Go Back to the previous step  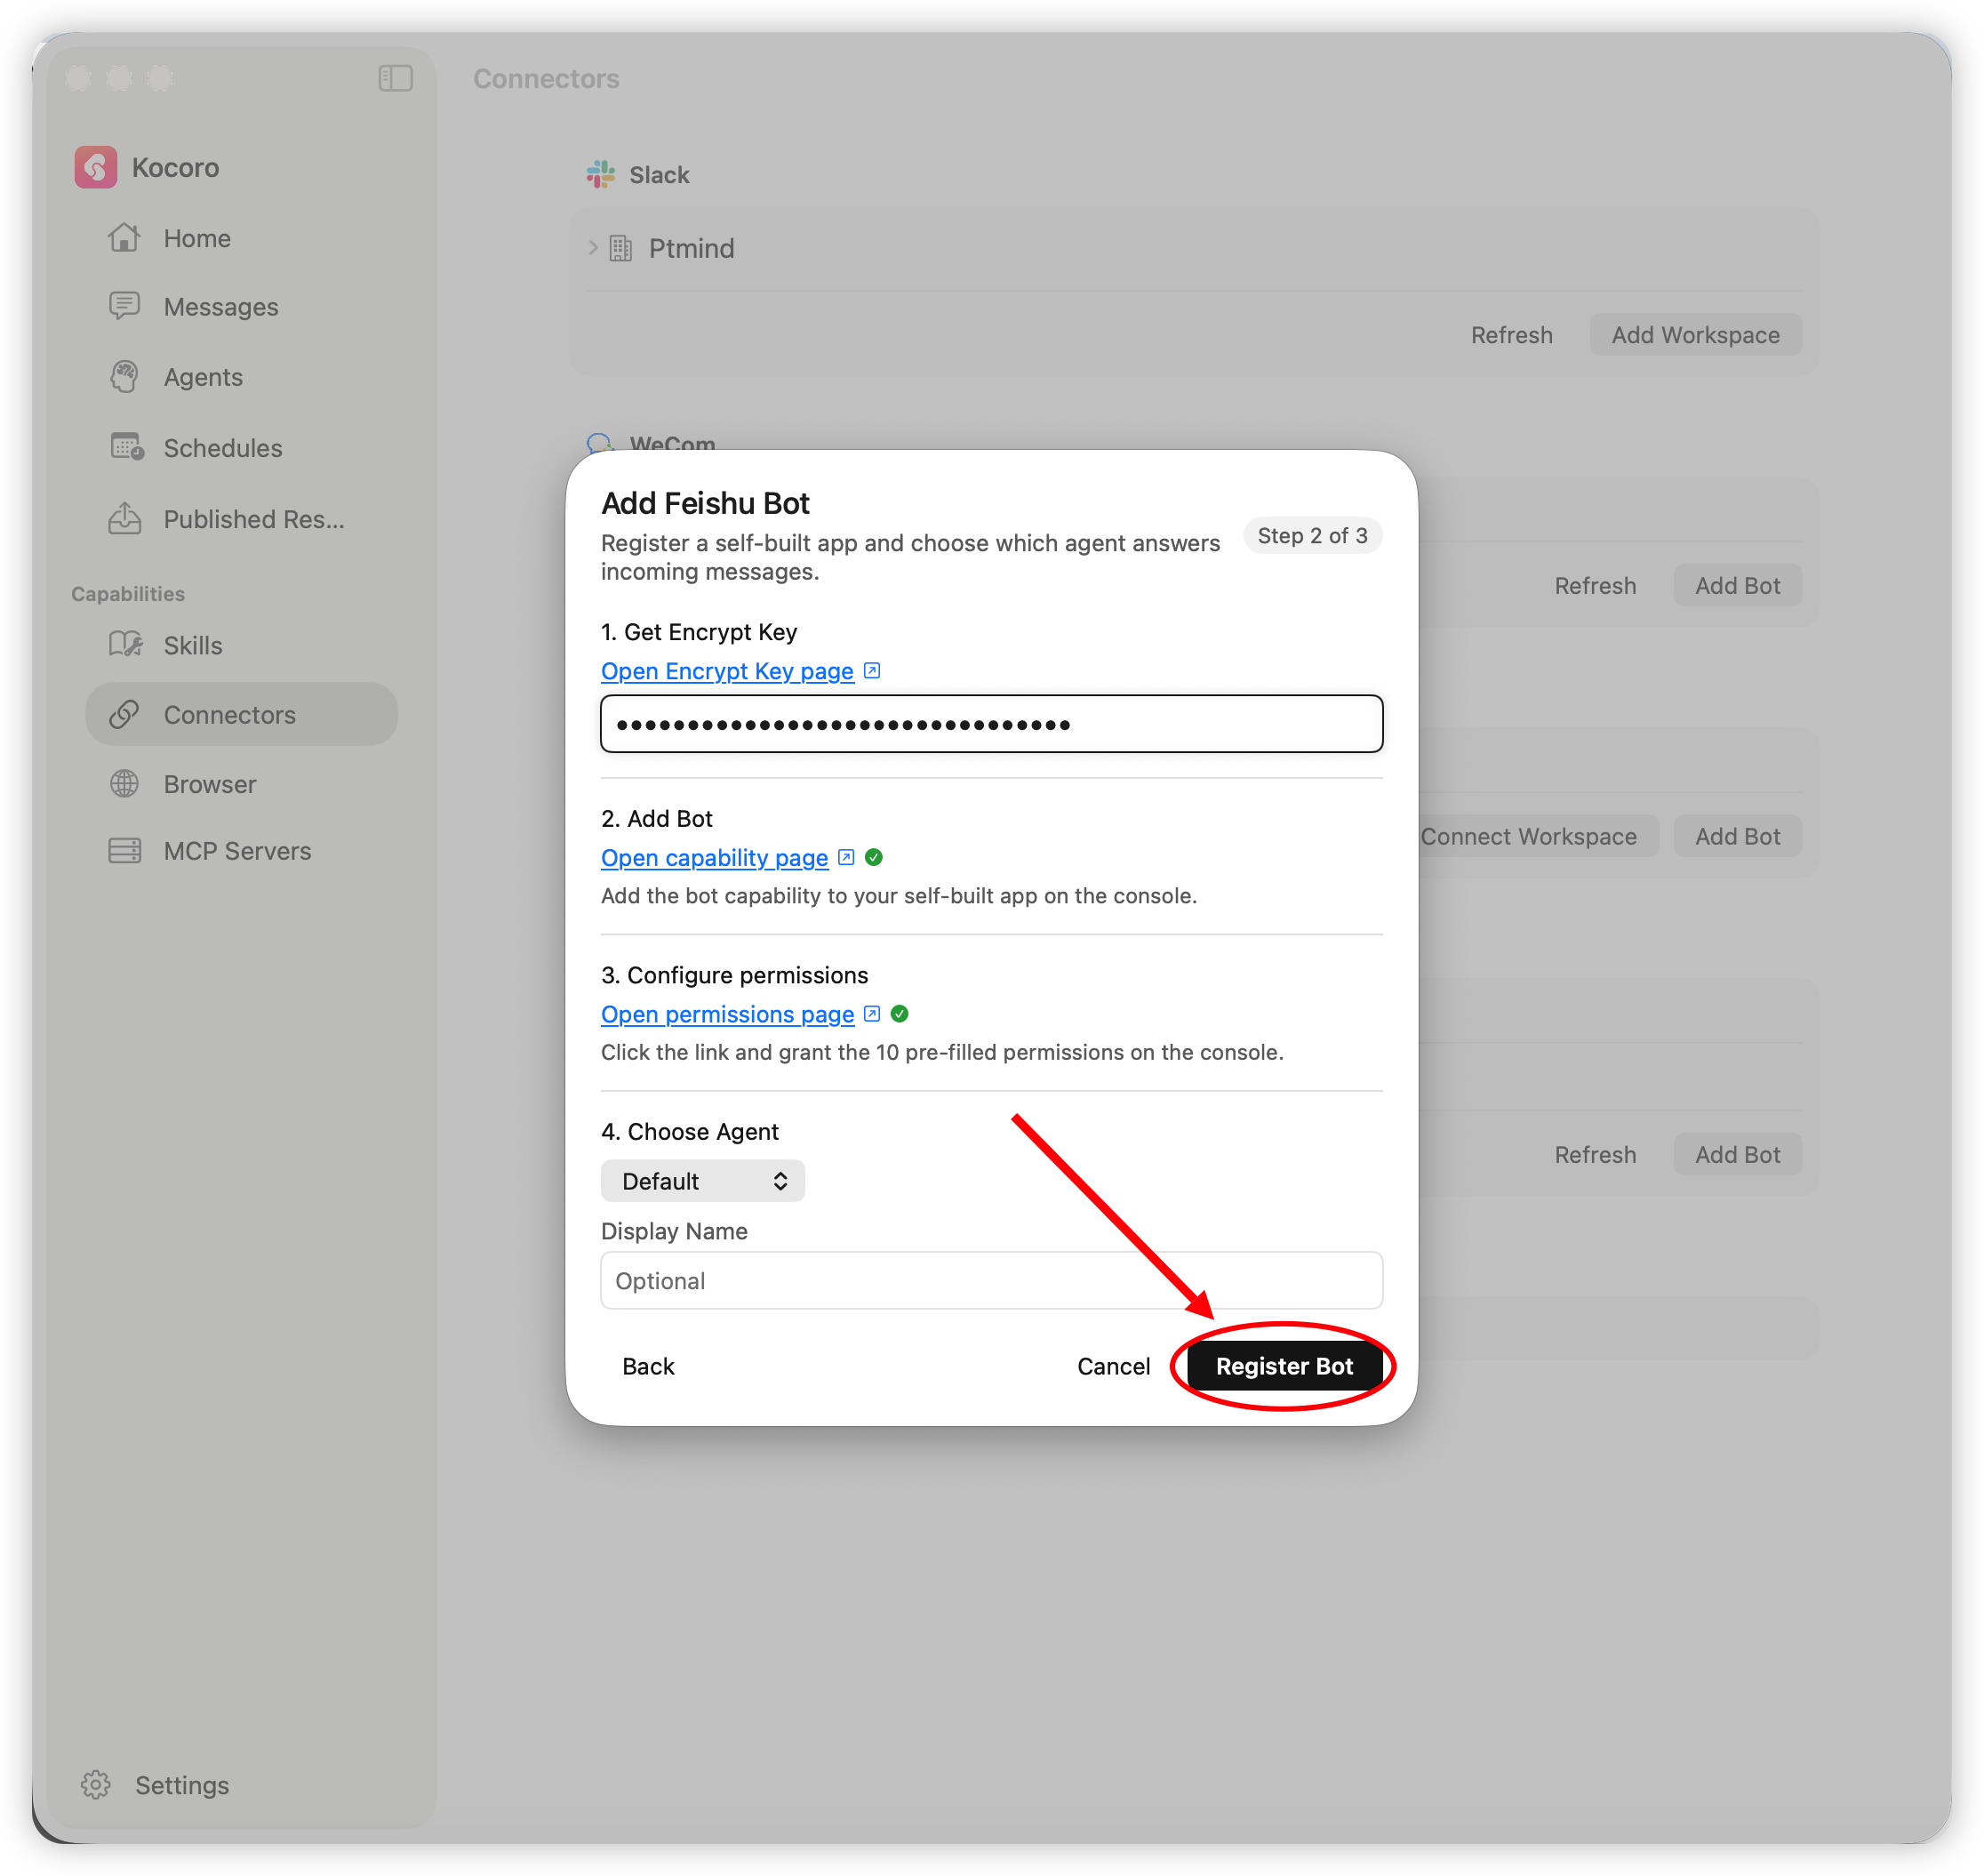[x=648, y=1366]
